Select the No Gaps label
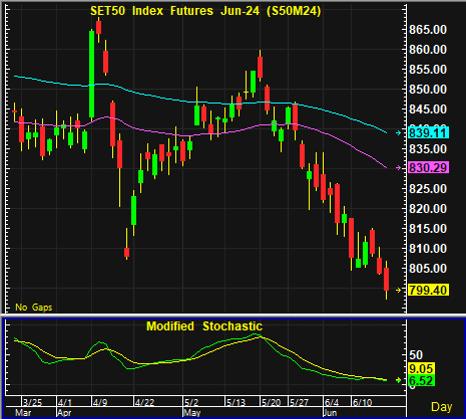The width and height of the screenshot is (466, 419). pyautogui.click(x=34, y=307)
